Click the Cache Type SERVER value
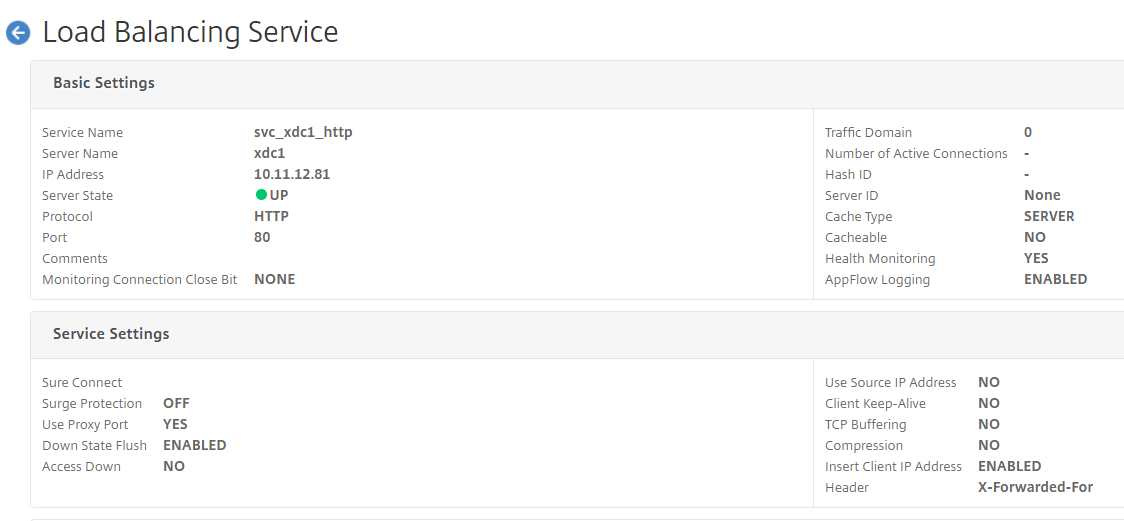The width and height of the screenshot is (1124, 521). (1049, 216)
